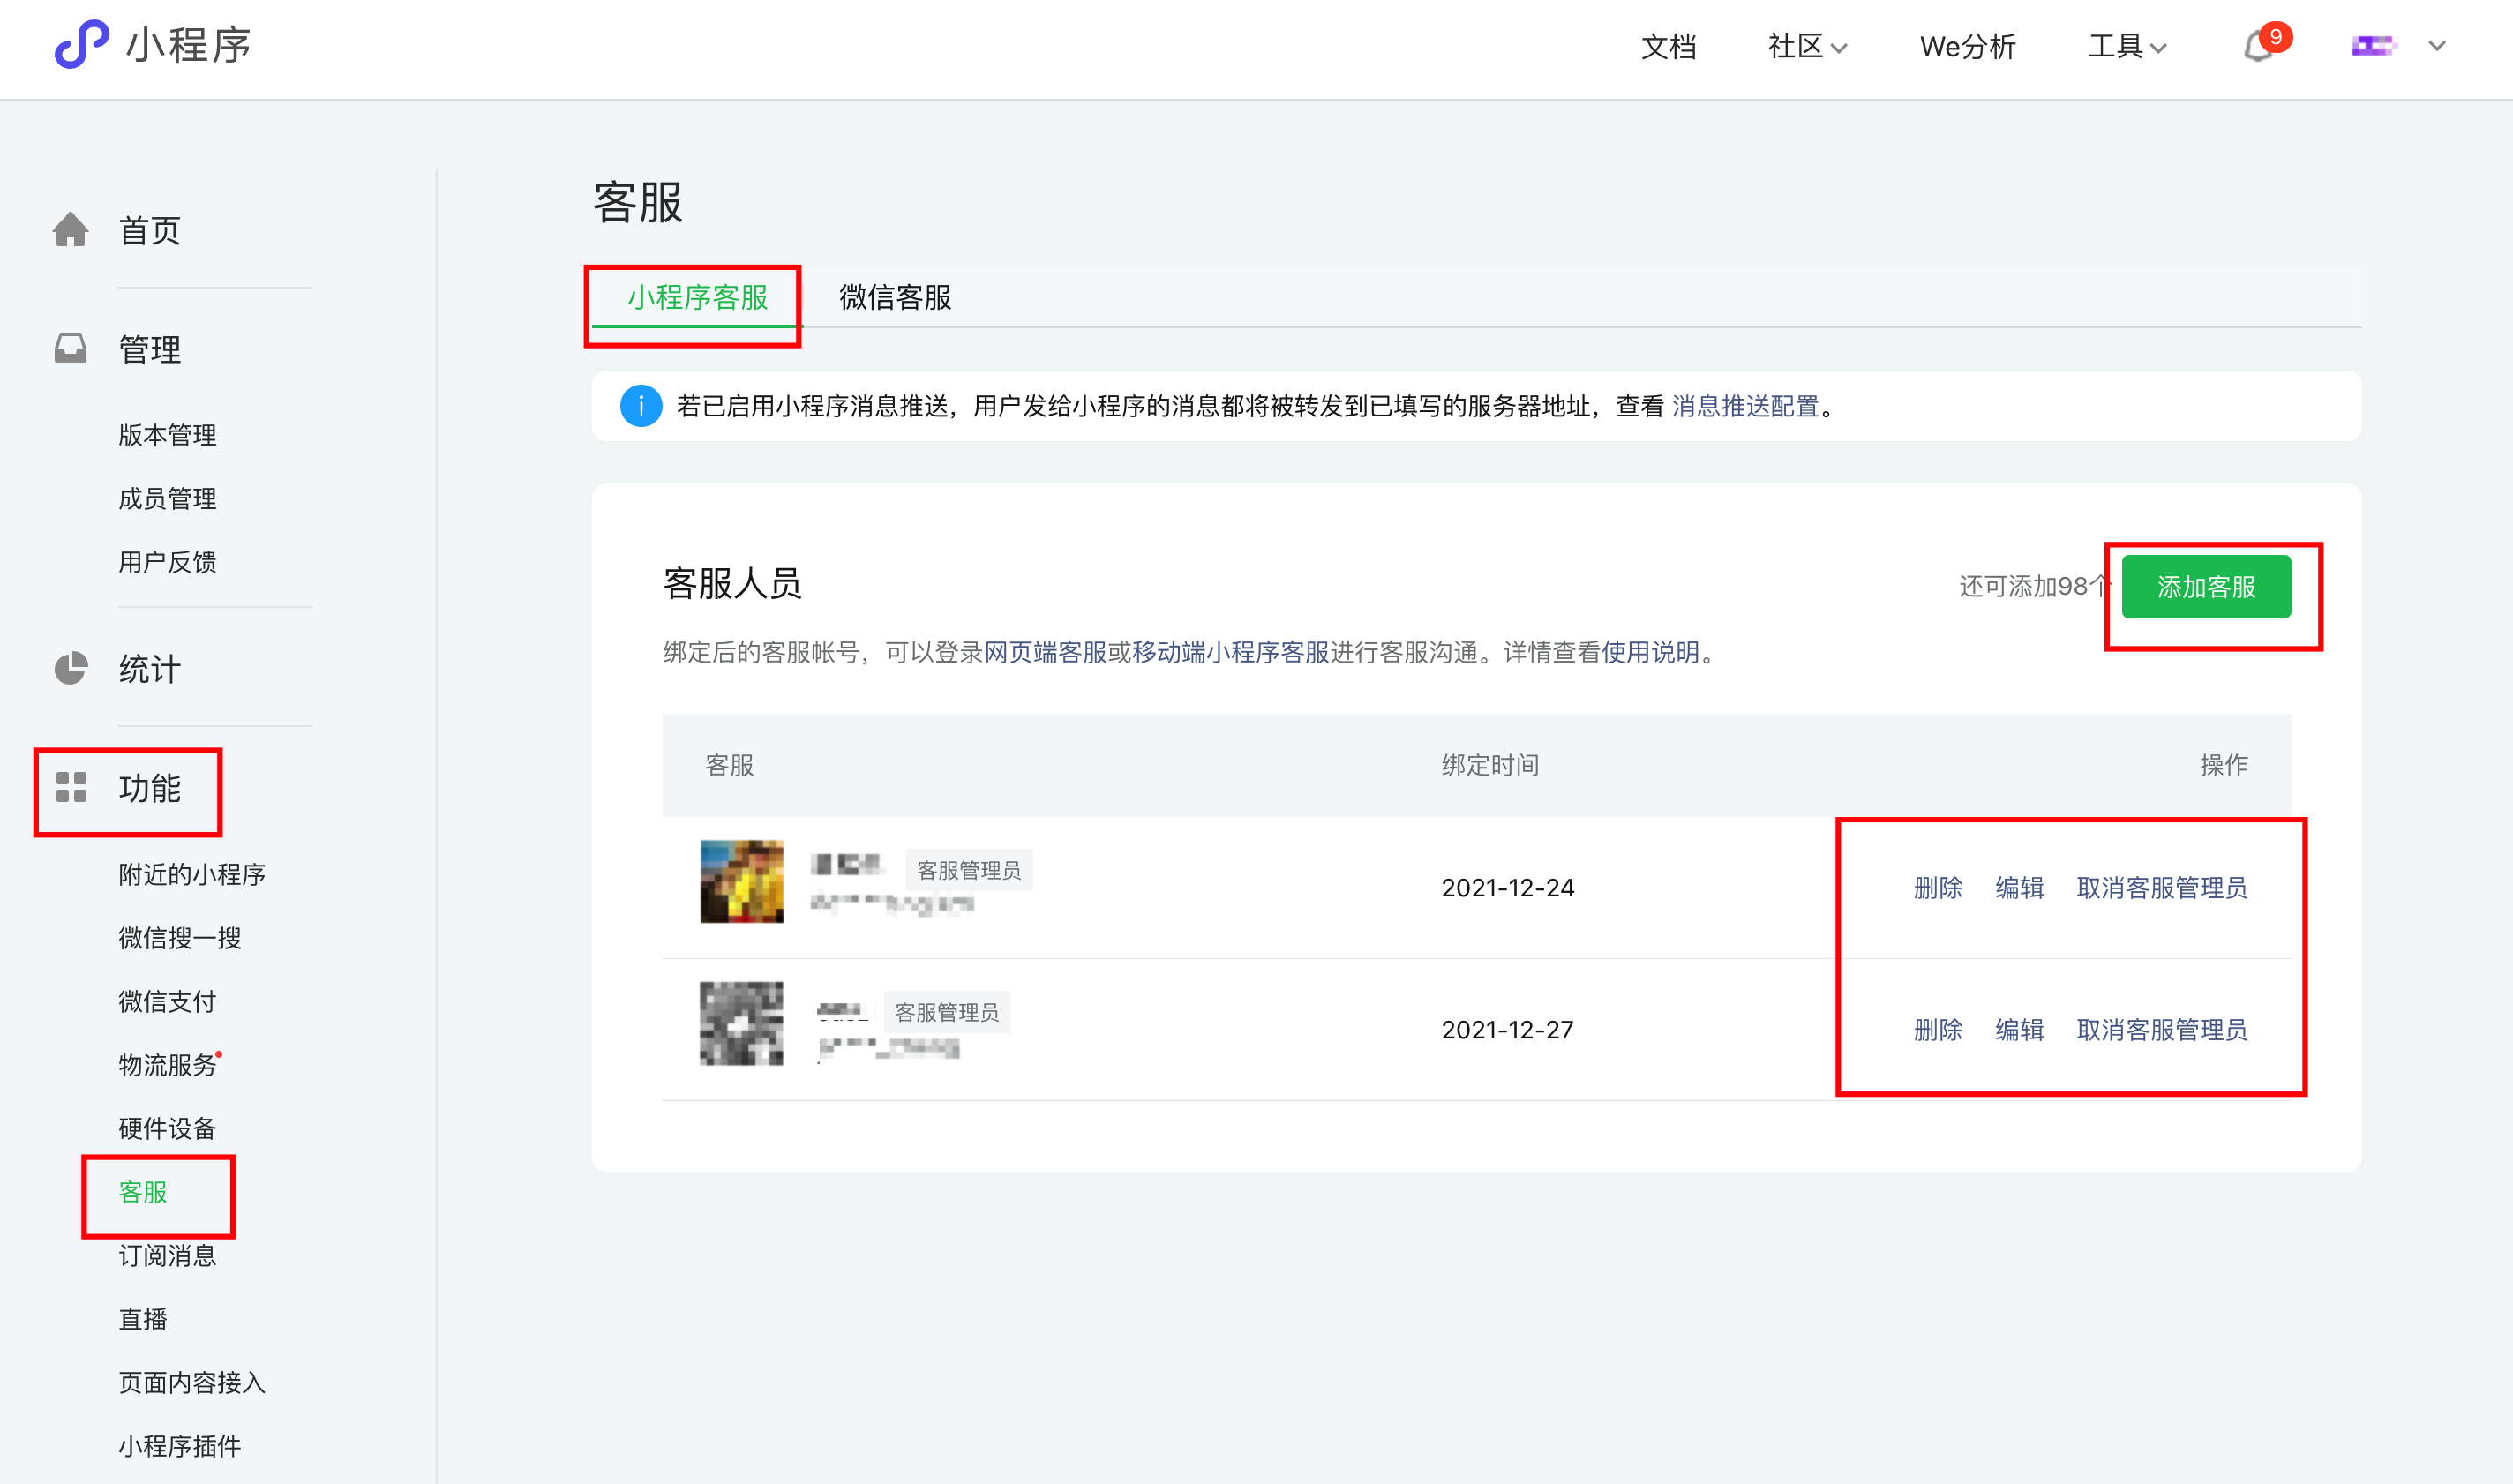Open 订阅消息 in the sidebar
Screen dimensions: 2513x1484
click(x=167, y=1256)
